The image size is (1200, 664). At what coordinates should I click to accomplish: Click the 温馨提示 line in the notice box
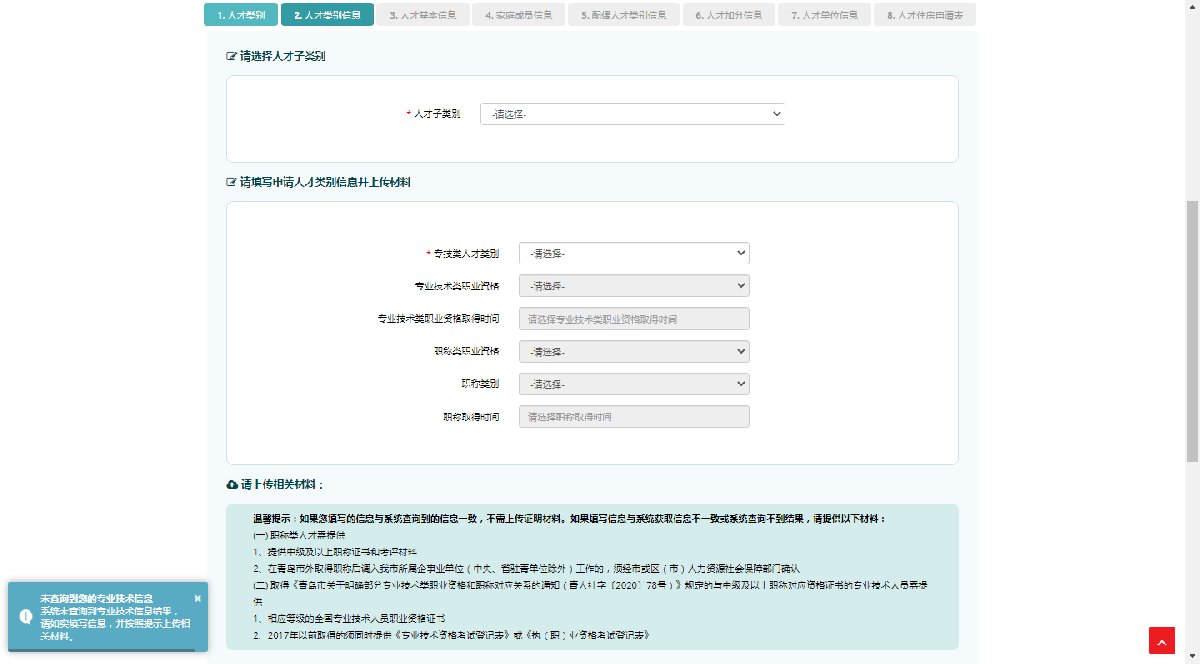569,519
